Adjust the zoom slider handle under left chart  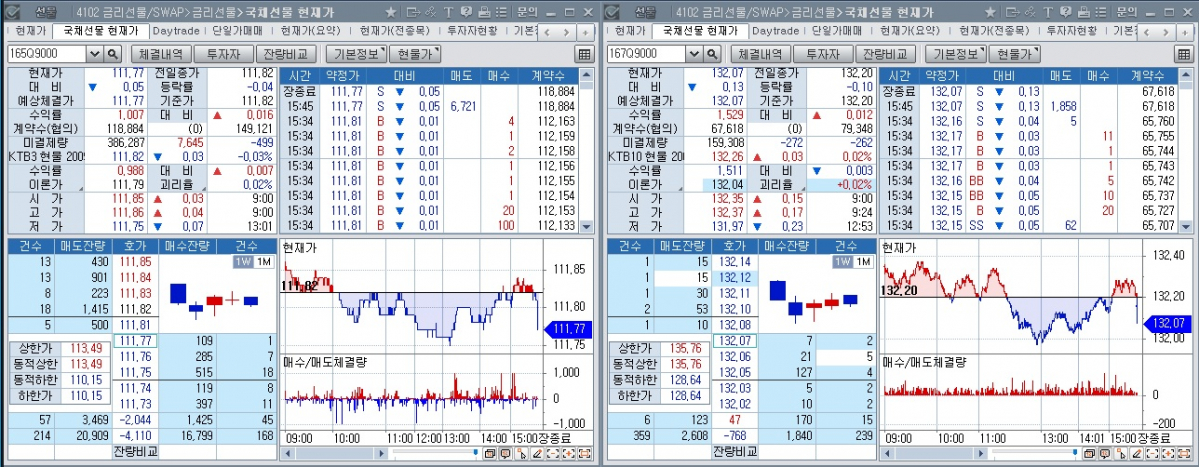pos(476,452)
